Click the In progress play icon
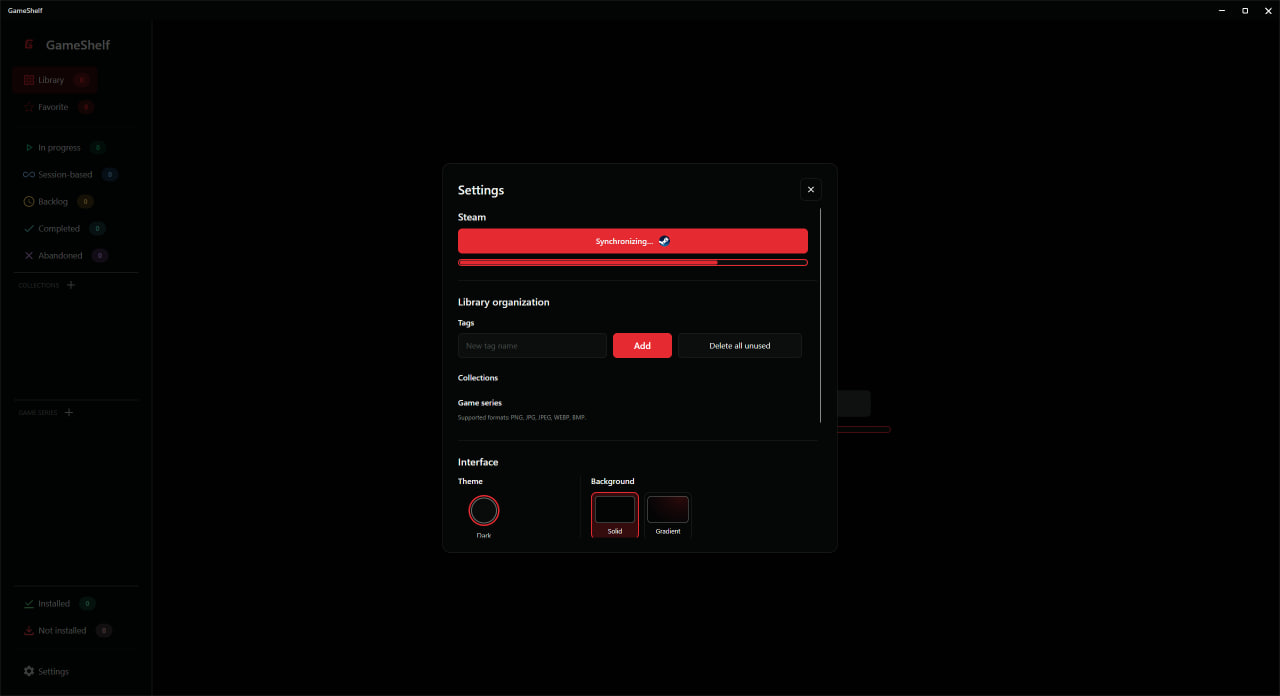Image resolution: width=1280 pixels, height=696 pixels. pos(29,148)
